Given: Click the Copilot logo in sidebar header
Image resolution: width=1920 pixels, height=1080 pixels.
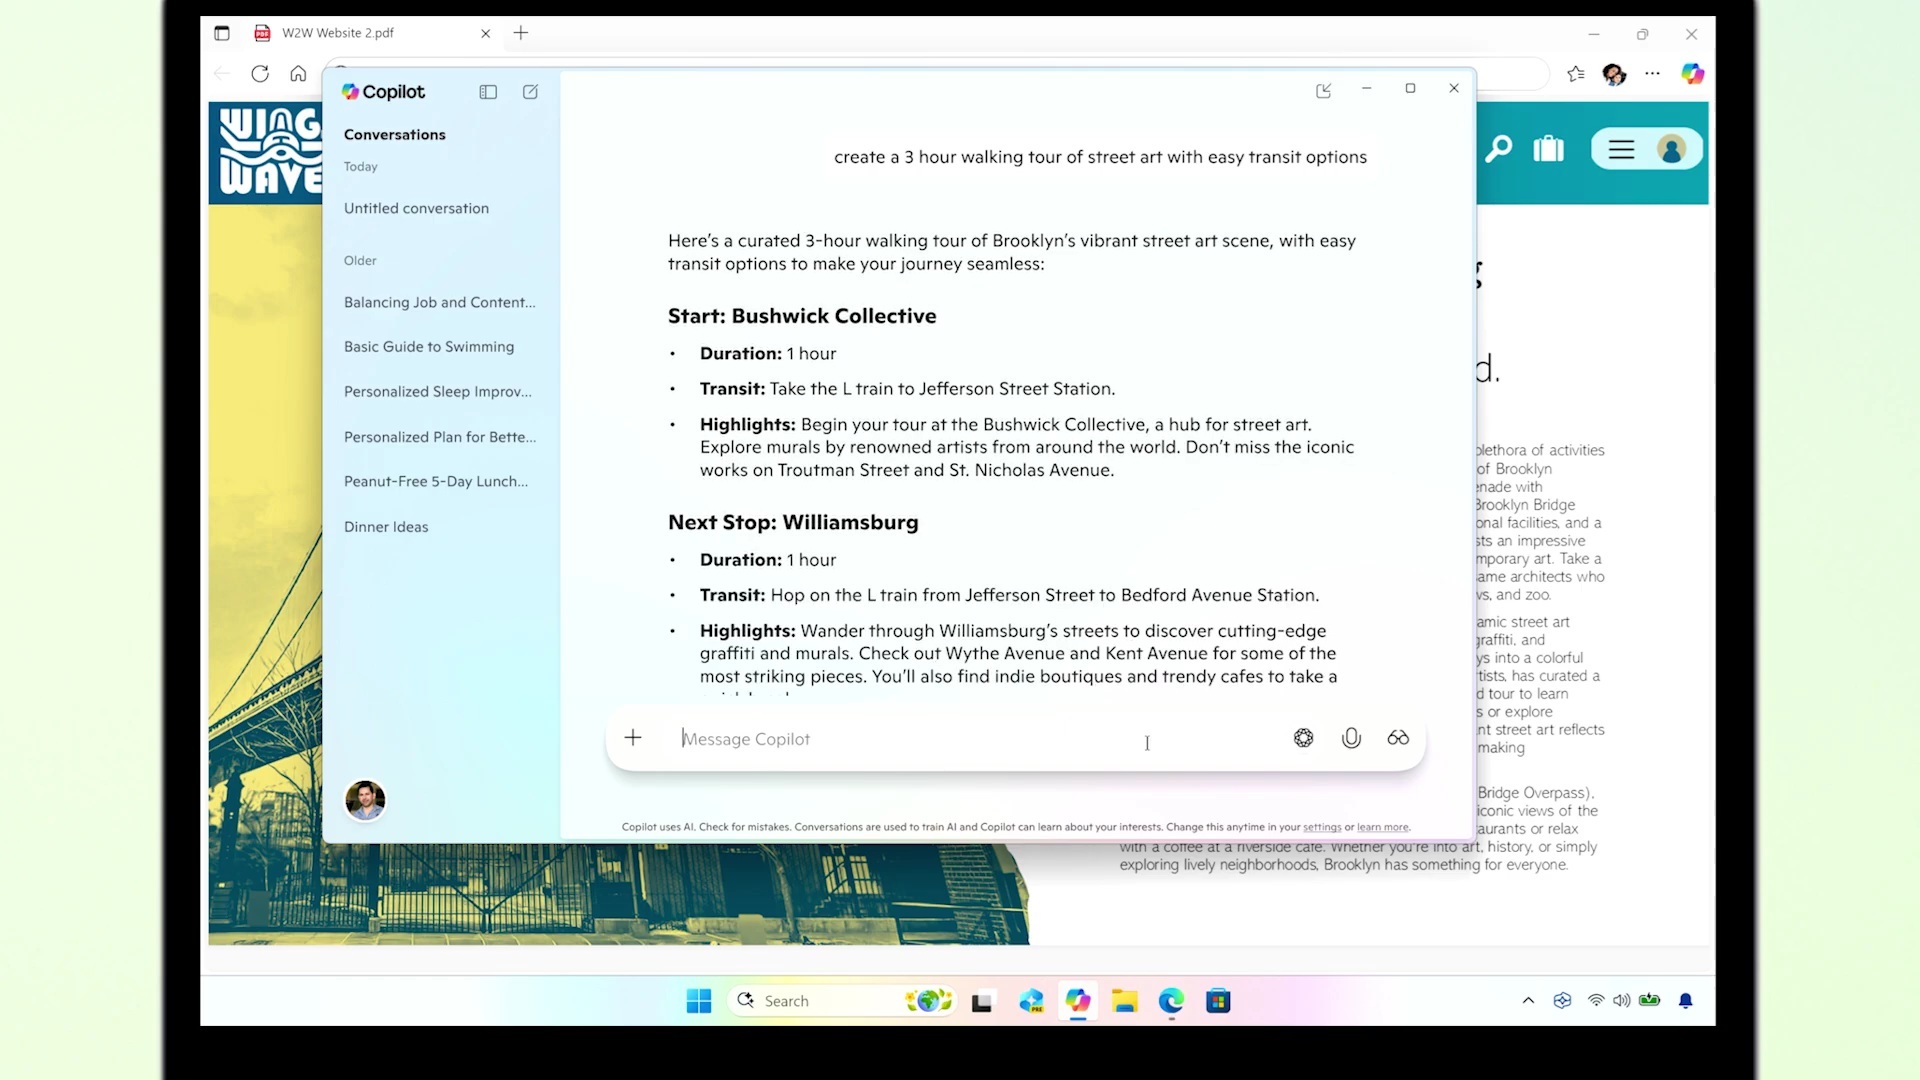Looking at the screenshot, I should pyautogui.click(x=383, y=92).
